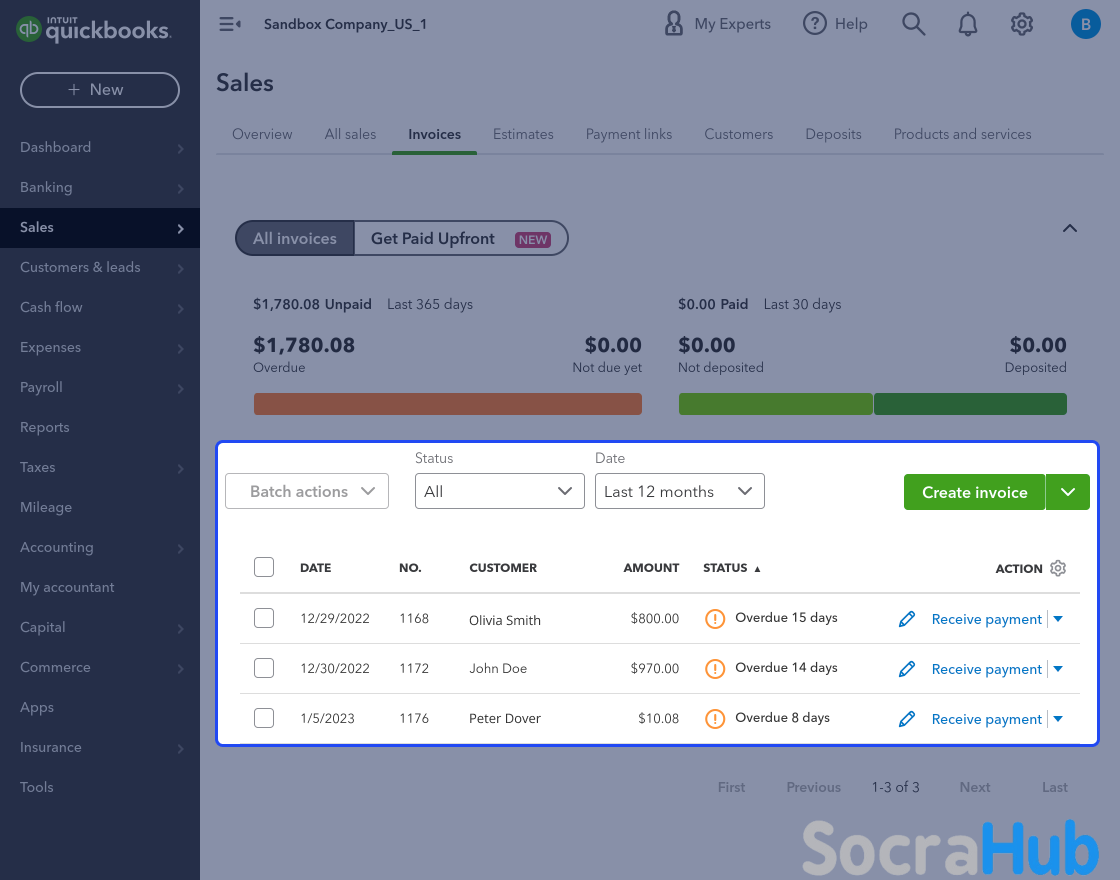Open the settings gear in top bar
Screen dimensions: 1120x880
coord(1021,24)
